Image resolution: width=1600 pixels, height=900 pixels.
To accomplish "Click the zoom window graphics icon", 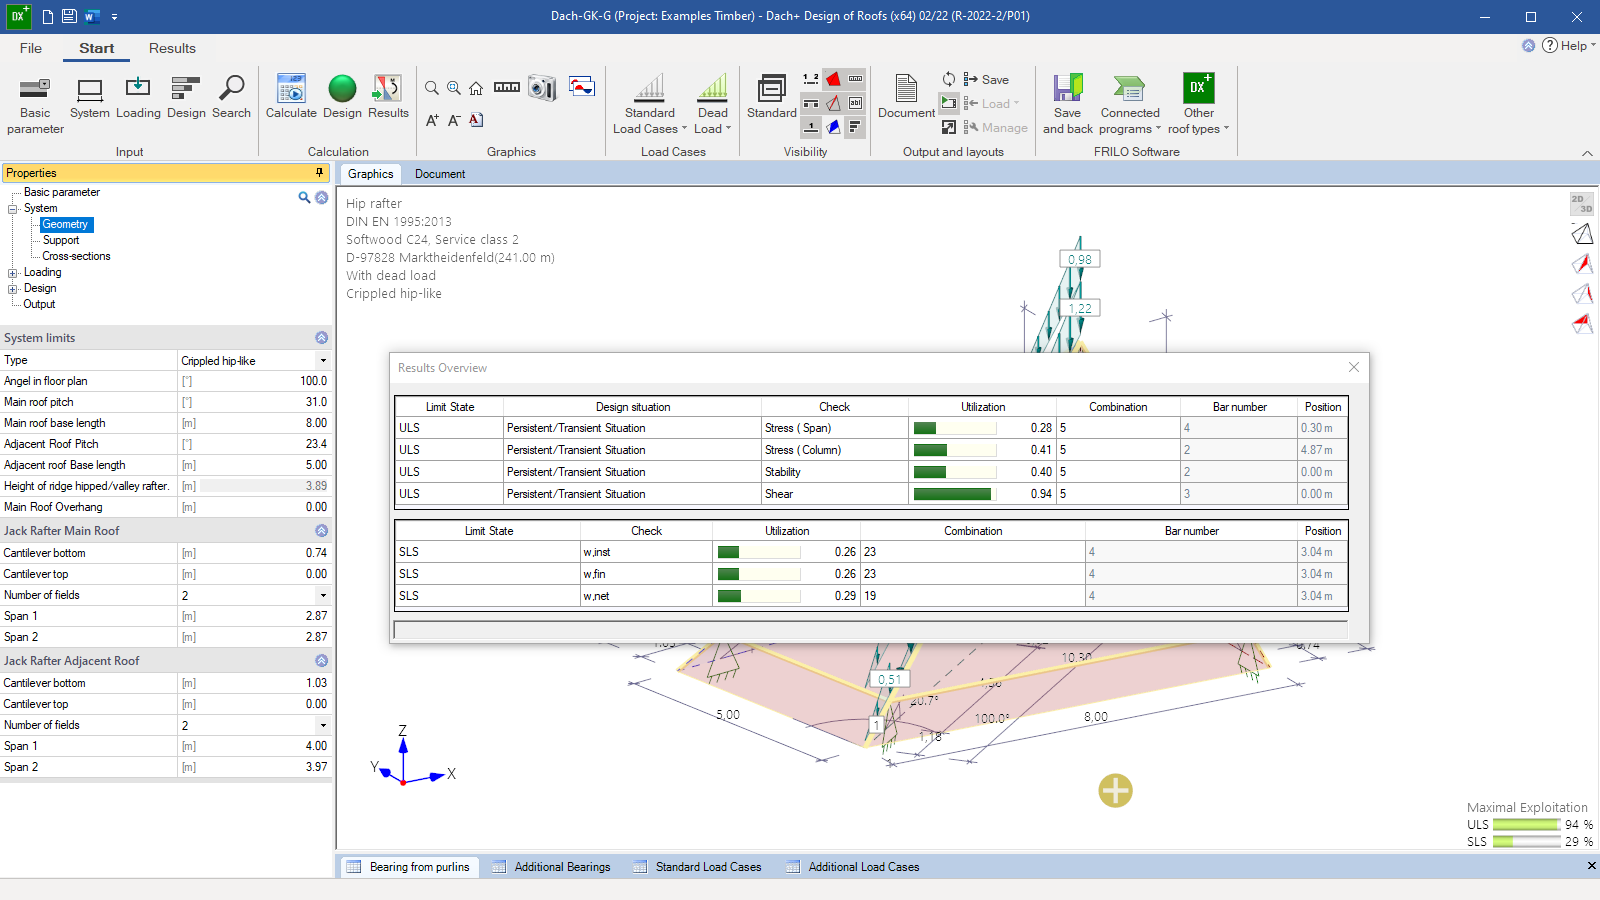I will [x=454, y=88].
